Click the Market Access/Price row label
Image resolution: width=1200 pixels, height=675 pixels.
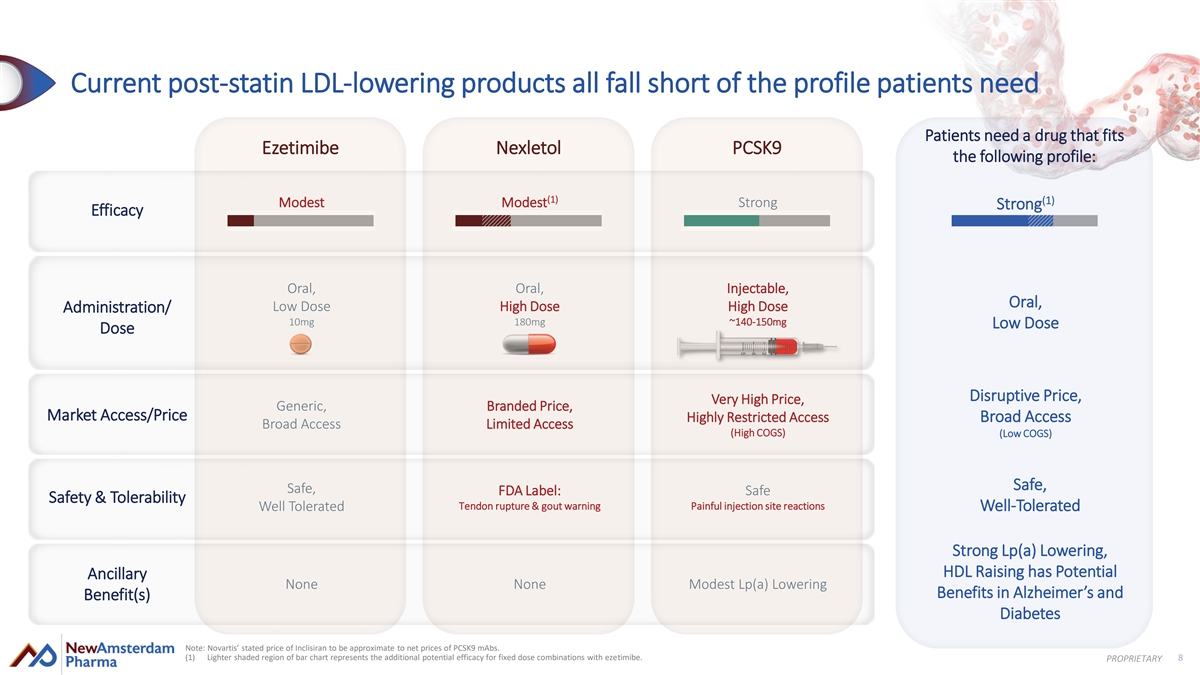click(x=117, y=415)
